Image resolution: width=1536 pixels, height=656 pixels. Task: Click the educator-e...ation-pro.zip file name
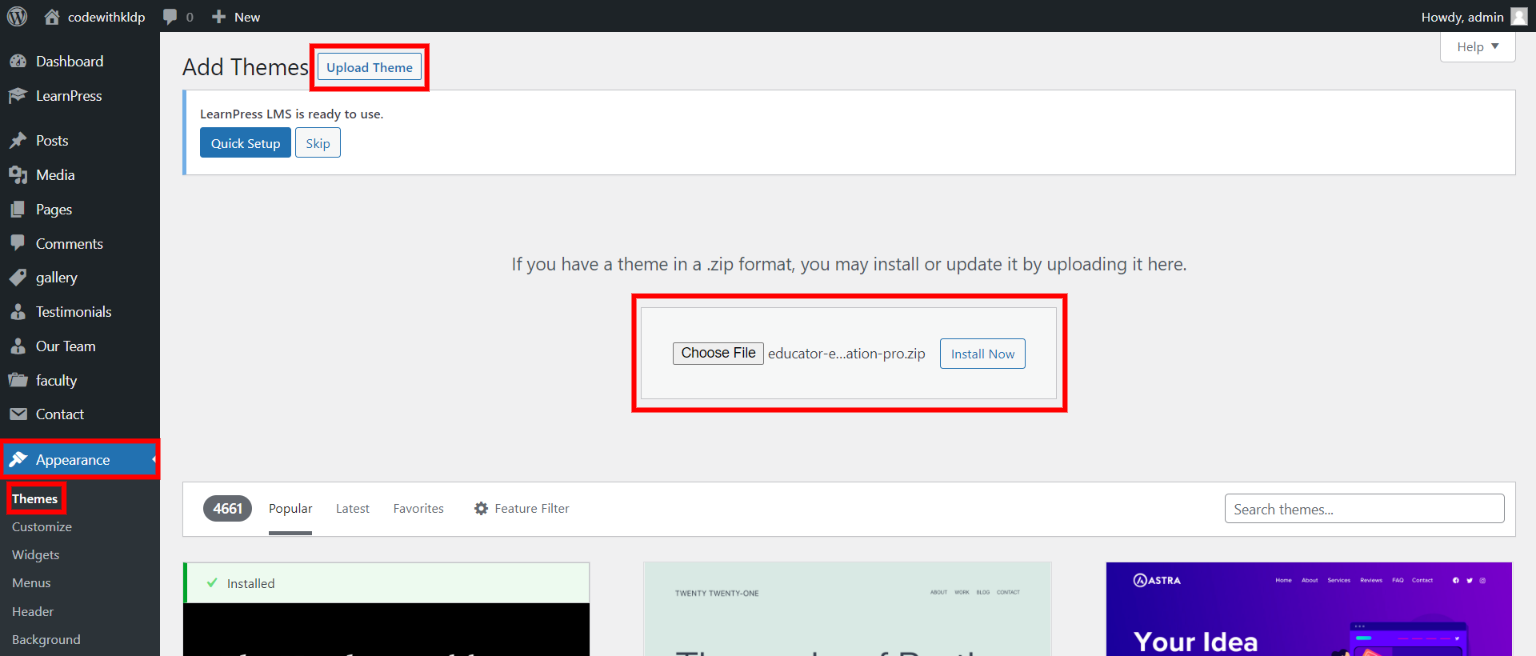coord(847,354)
